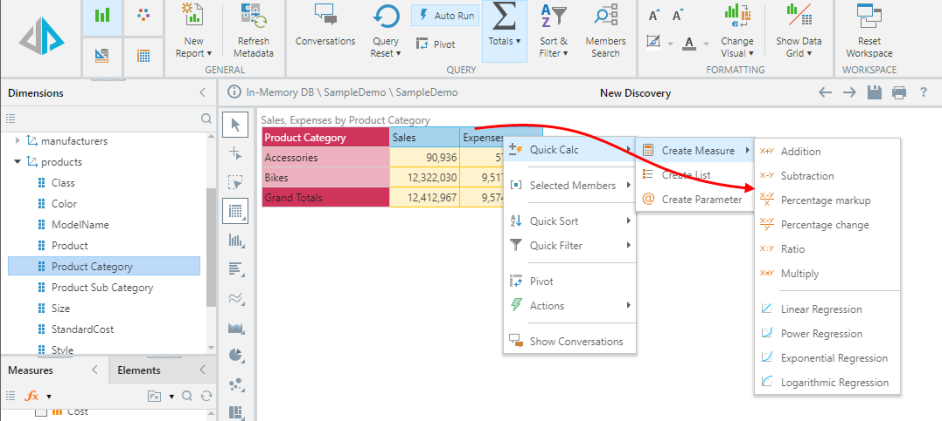Choose the Ratio quick calc
942x421 pixels.
click(x=827, y=249)
